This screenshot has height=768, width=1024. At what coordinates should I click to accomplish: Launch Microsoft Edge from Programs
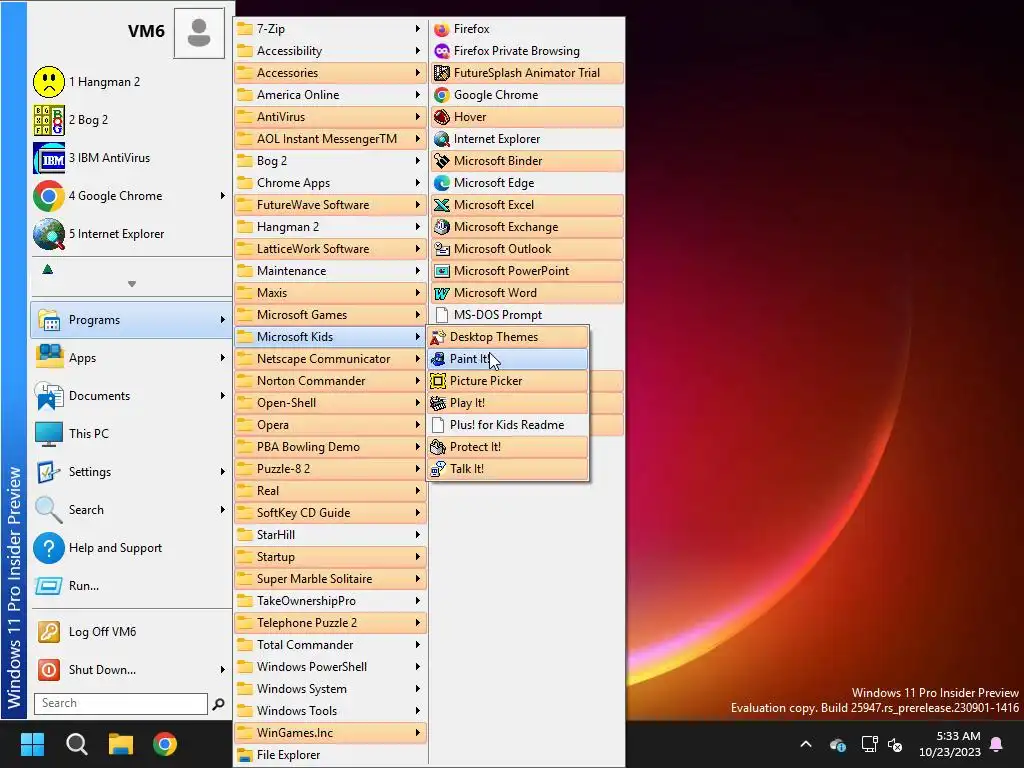527,183
